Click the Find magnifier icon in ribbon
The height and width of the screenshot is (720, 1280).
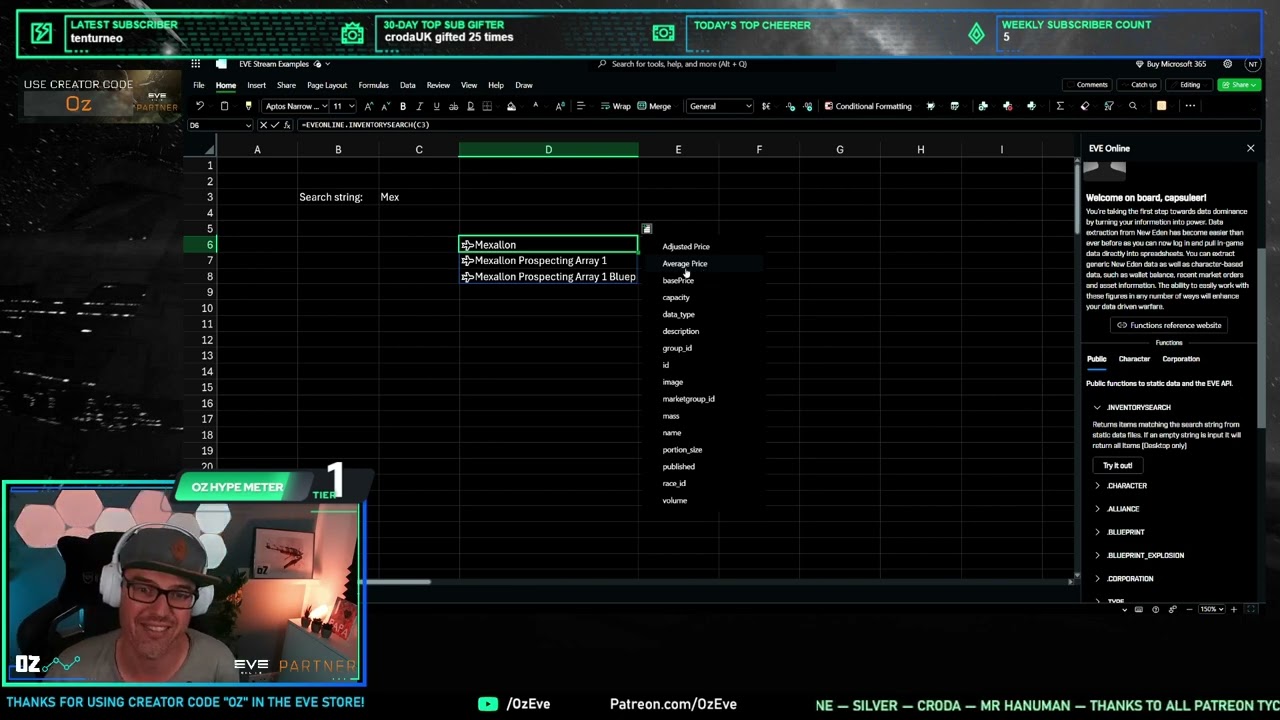[1133, 106]
